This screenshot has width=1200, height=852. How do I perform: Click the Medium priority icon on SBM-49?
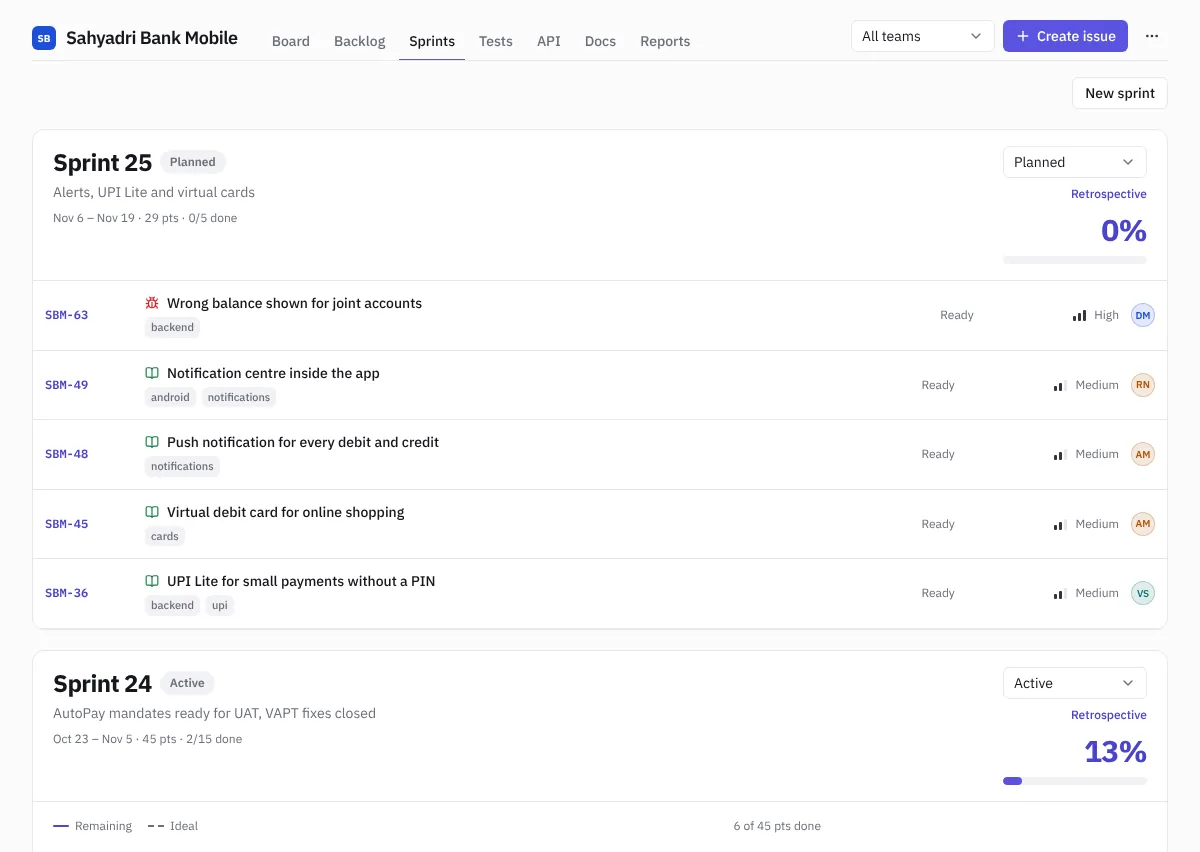tap(1060, 385)
